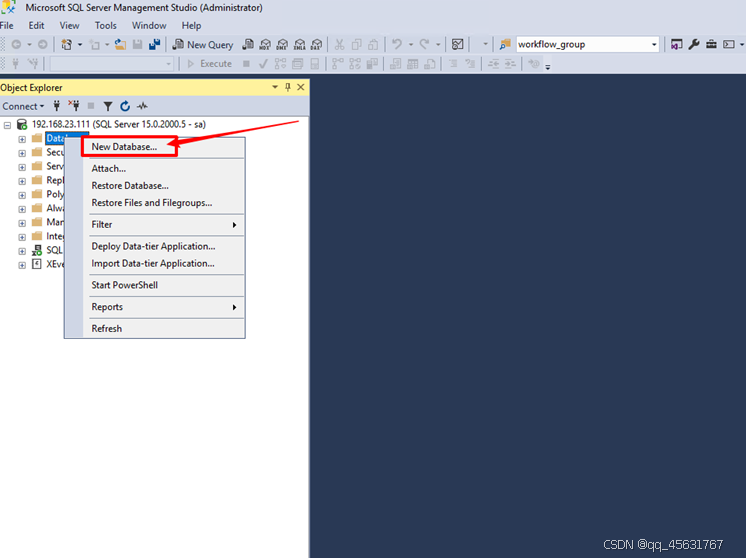Click Disconnect icon in Object Explorer
This screenshot has height=558, width=746.
pos(74,106)
